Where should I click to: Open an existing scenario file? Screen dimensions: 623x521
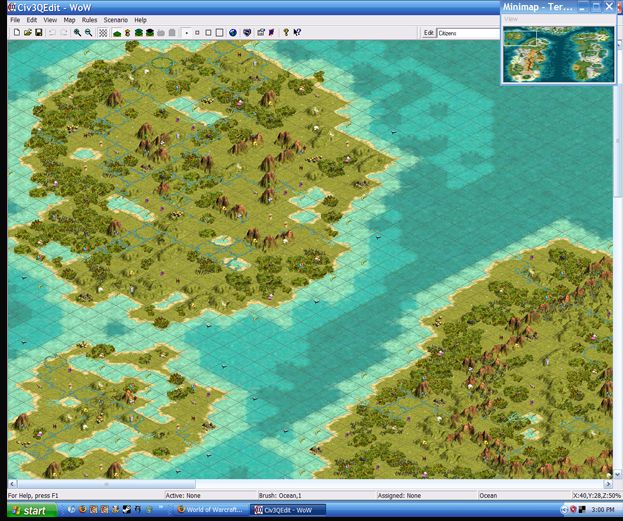click(x=27, y=33)
